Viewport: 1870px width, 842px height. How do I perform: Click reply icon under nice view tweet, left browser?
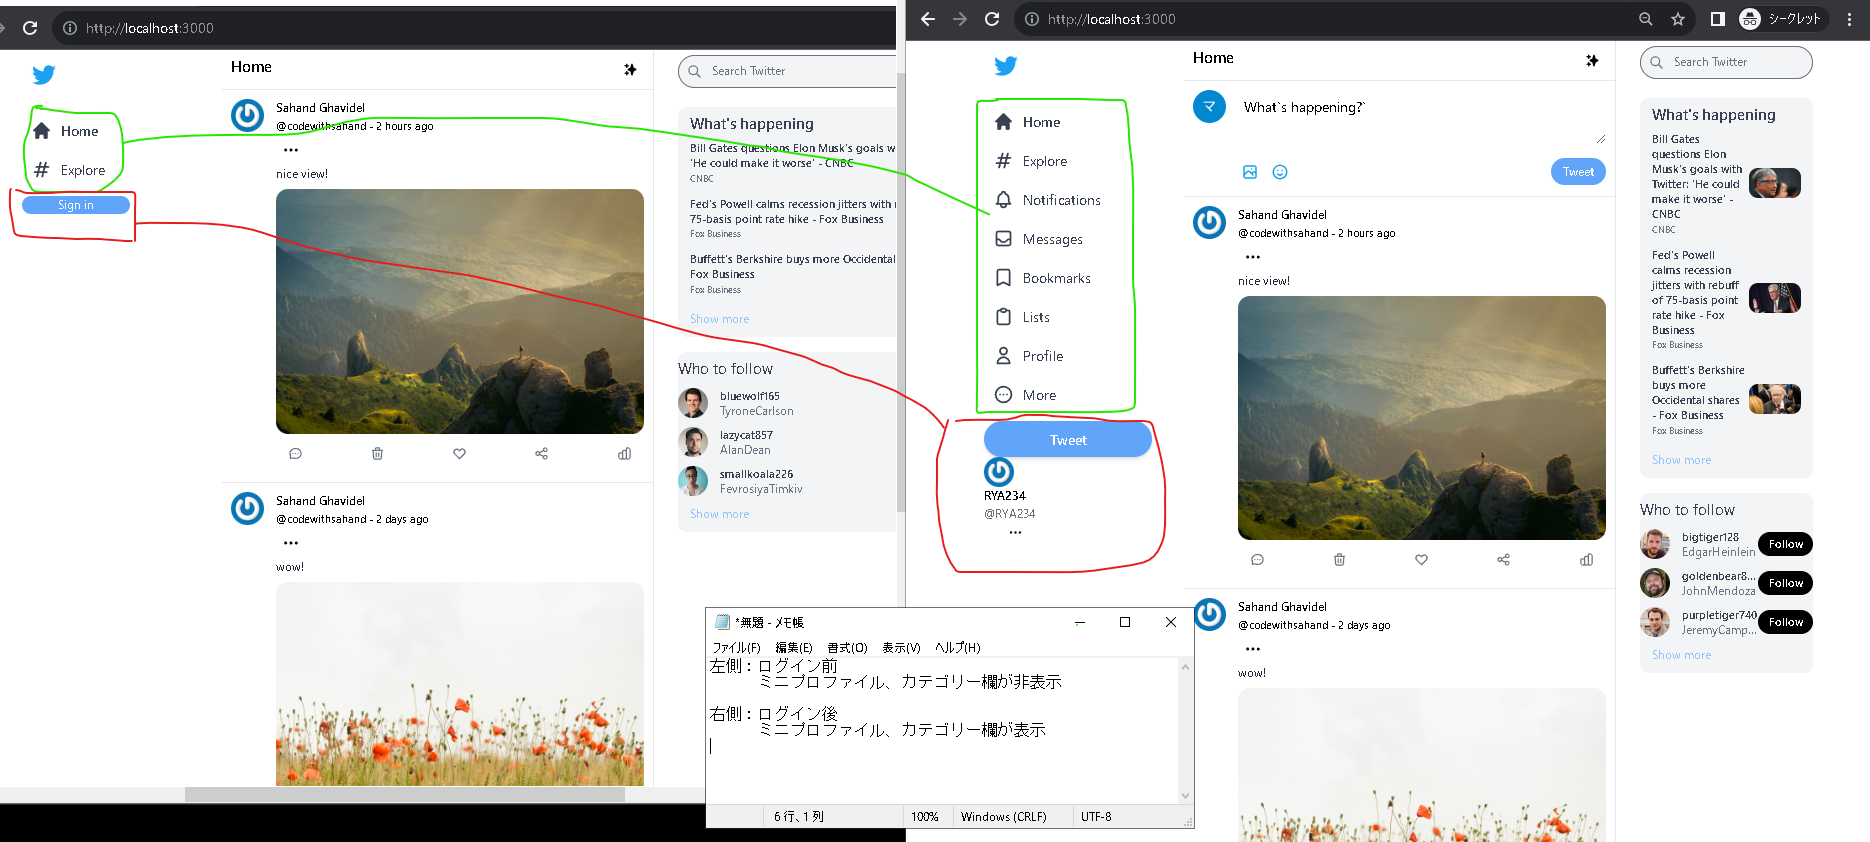pyautogui.click(x=295, y=454)
